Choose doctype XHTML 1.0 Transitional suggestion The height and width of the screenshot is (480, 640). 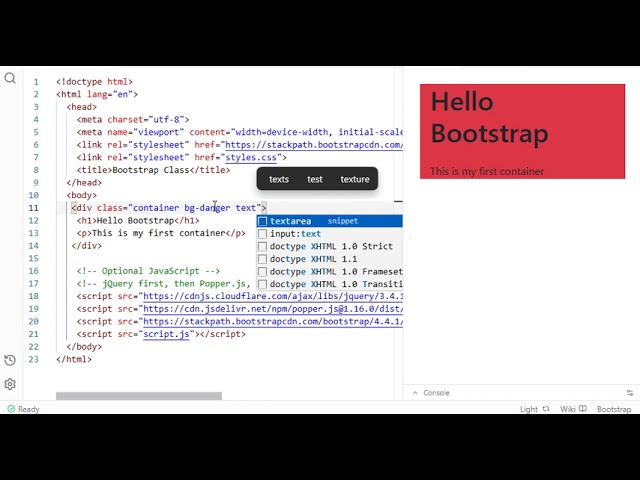tap(330, 284)
